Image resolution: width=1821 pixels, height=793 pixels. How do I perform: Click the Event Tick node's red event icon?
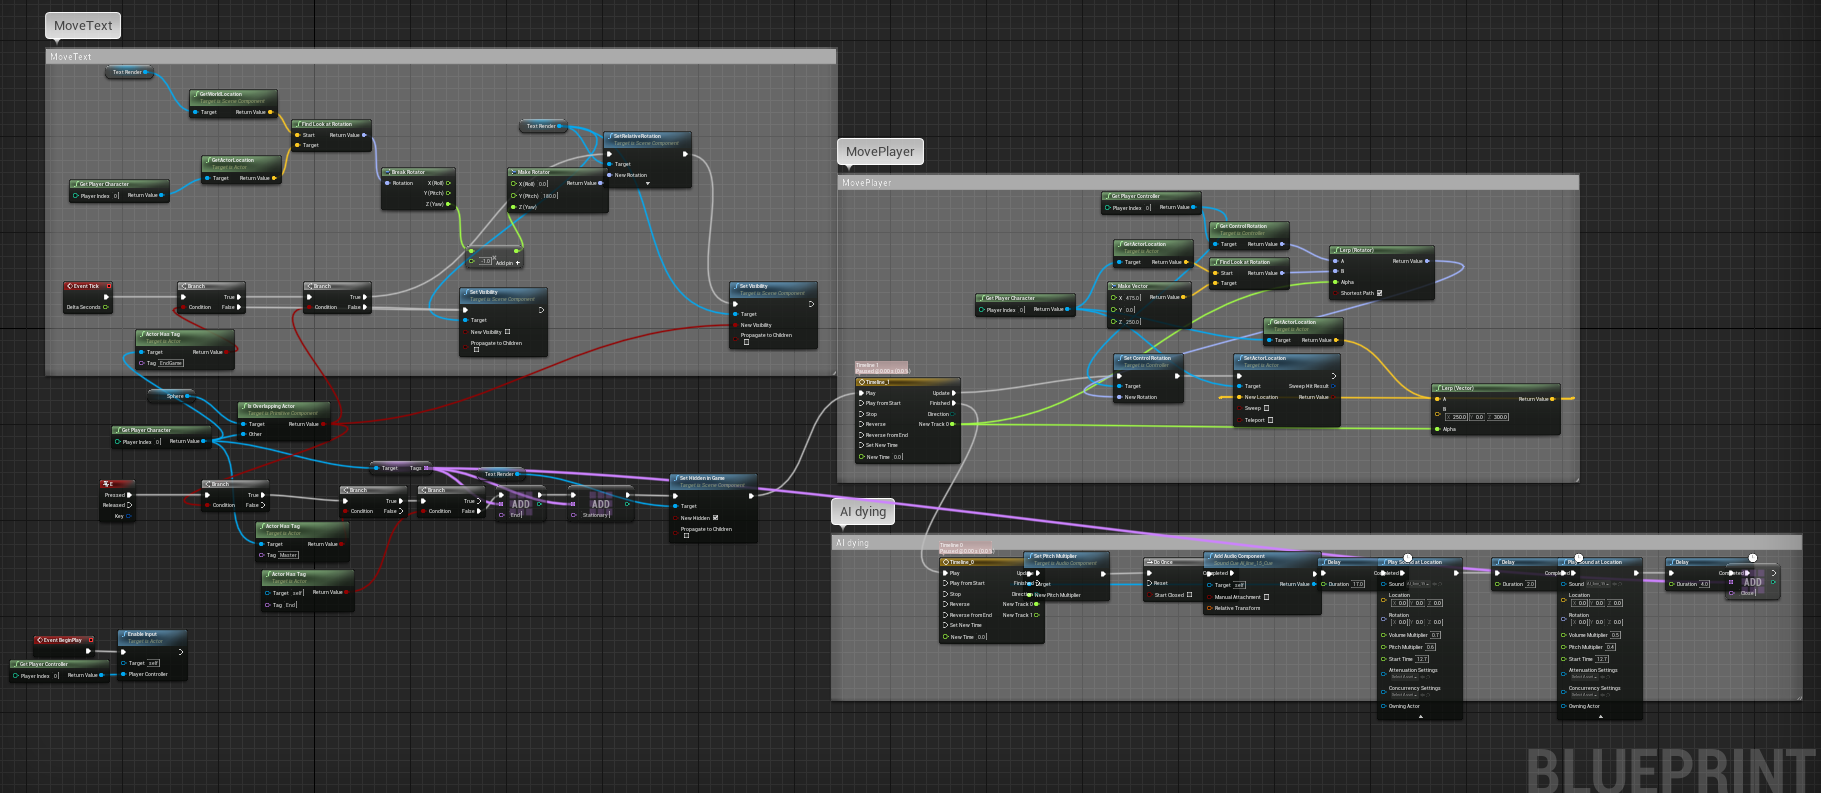click(x=69, y=286)
